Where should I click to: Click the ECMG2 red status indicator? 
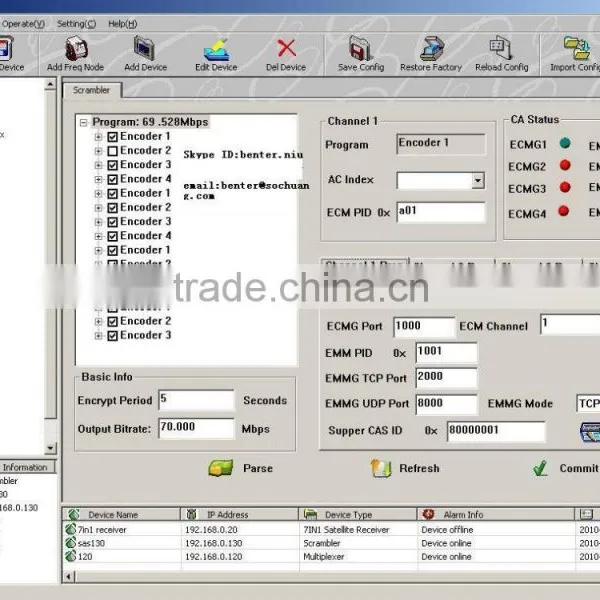pos(565,165)
